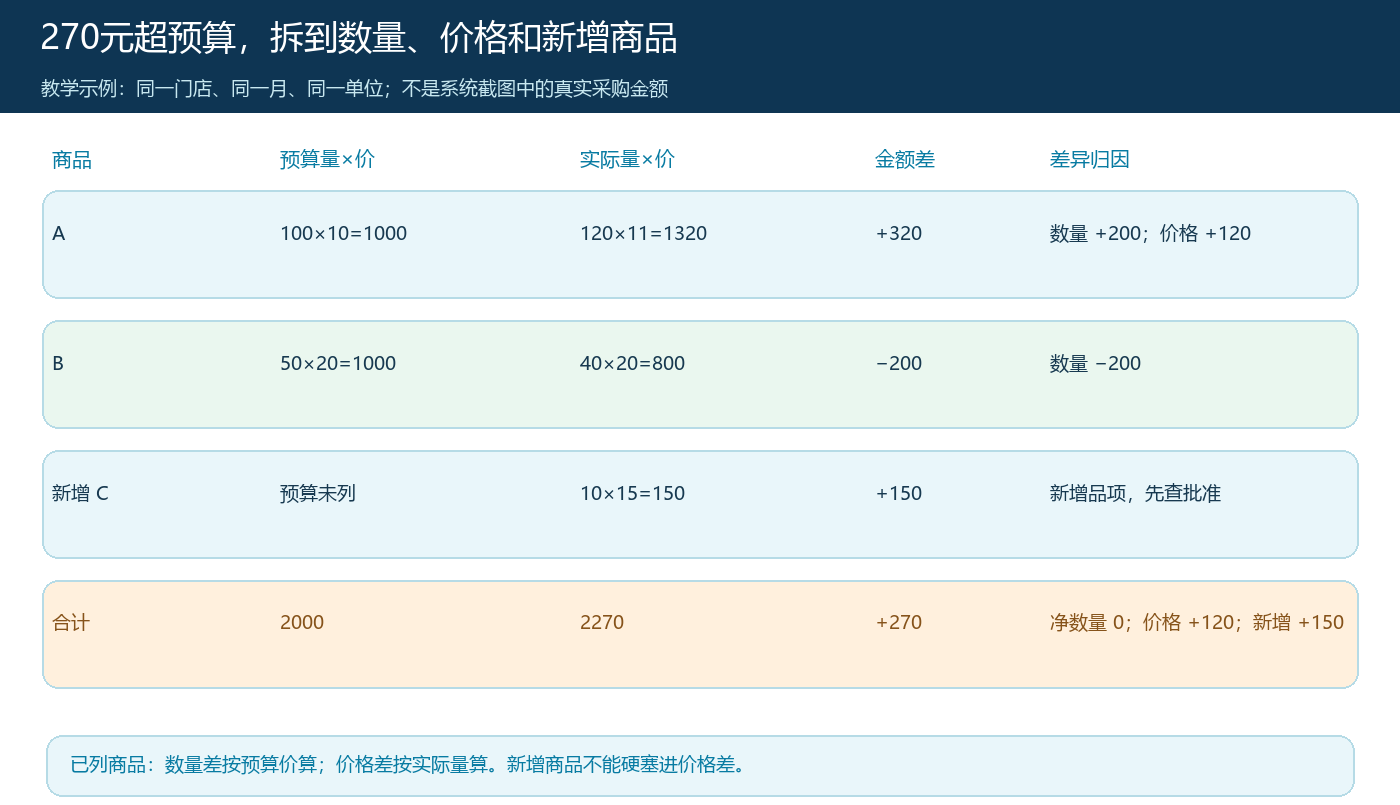Select the total difference '+270'
1400x805 pixels.
[899, 622]
